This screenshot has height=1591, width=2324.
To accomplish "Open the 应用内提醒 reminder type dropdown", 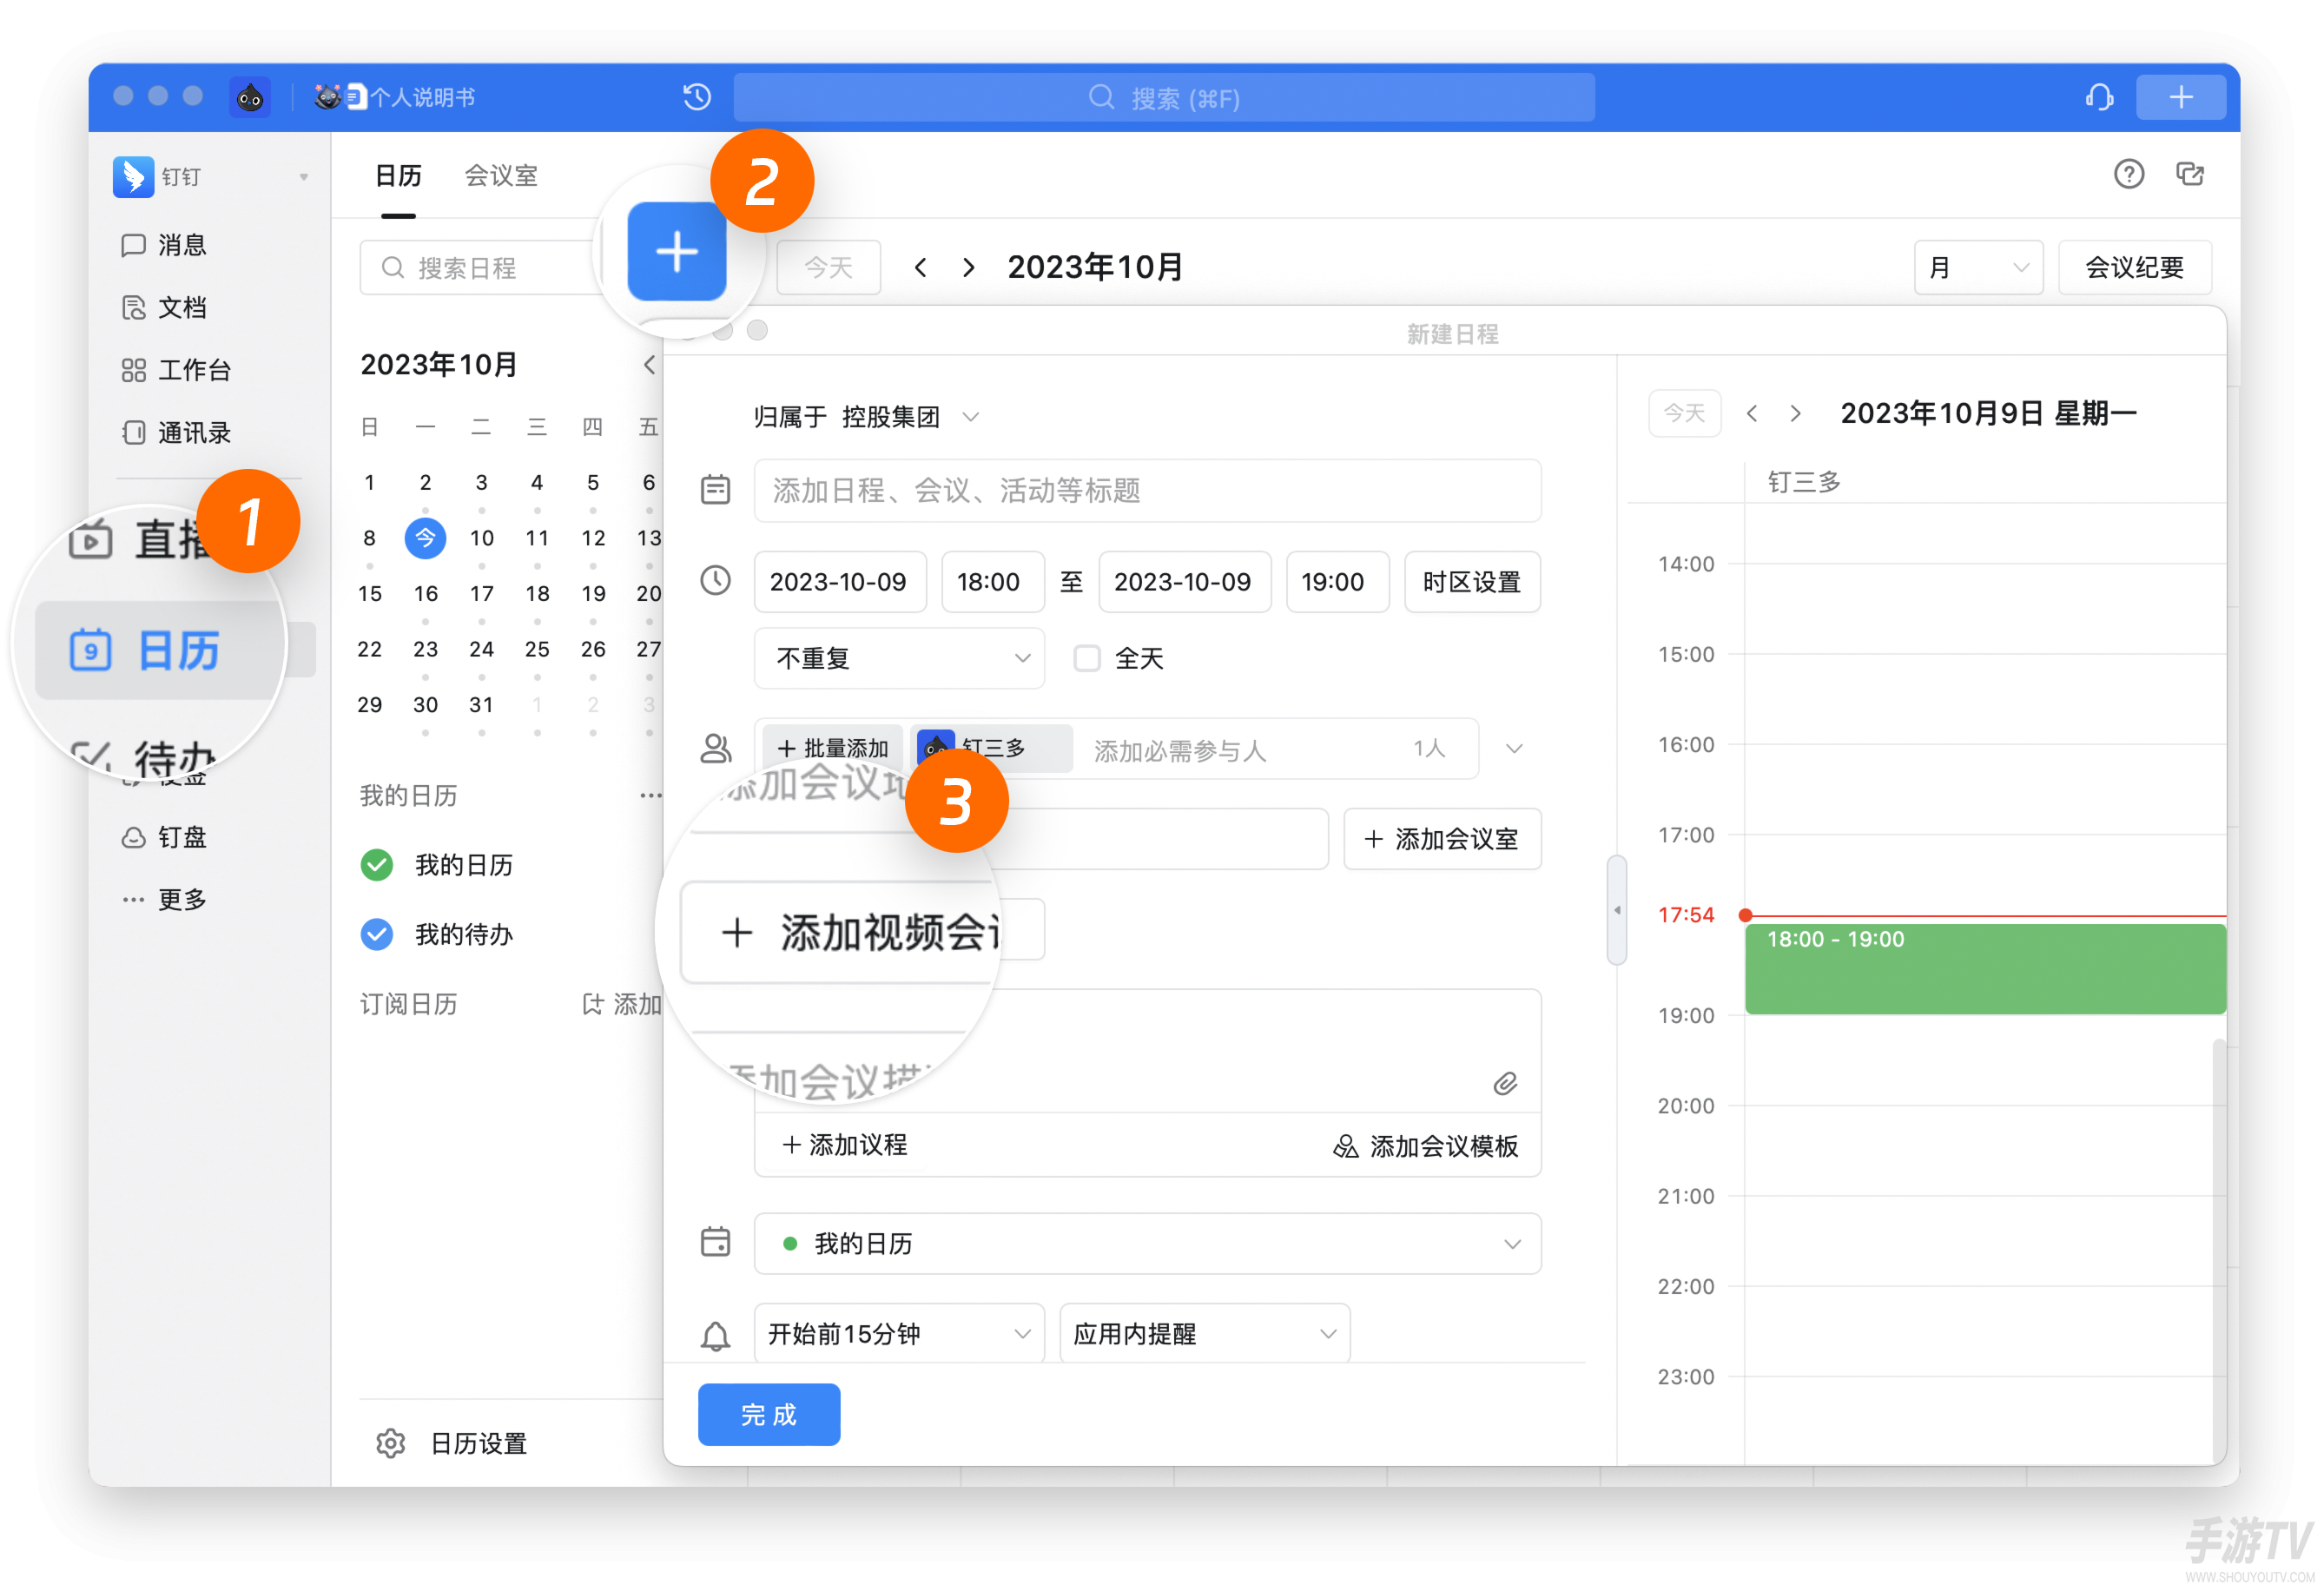I will (x=1204, y=1333).
